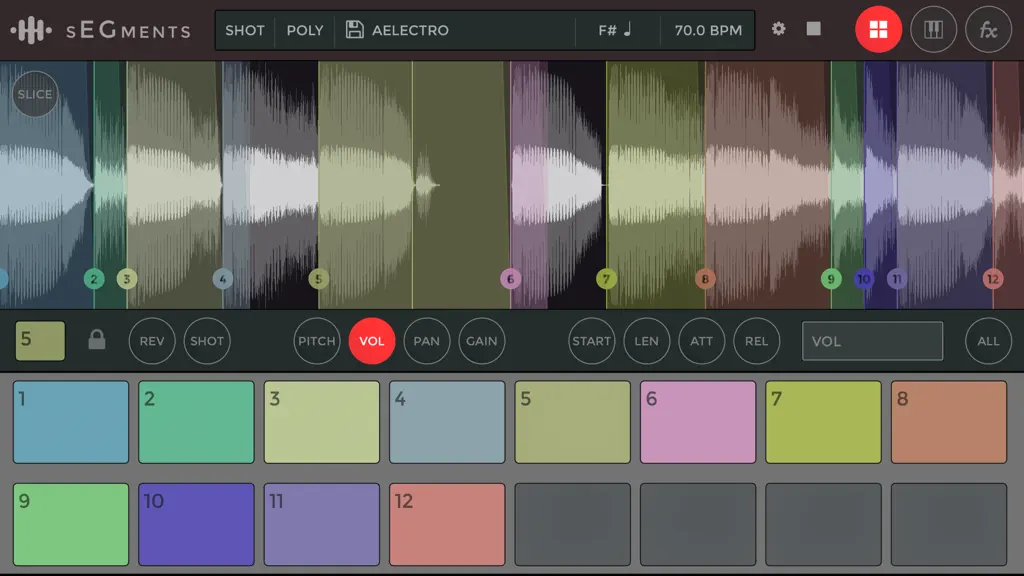Viewport: 1024px width, 576px height.
Task: Toggle the lock icon for slice 5
Action: click(x=97, y=340)
